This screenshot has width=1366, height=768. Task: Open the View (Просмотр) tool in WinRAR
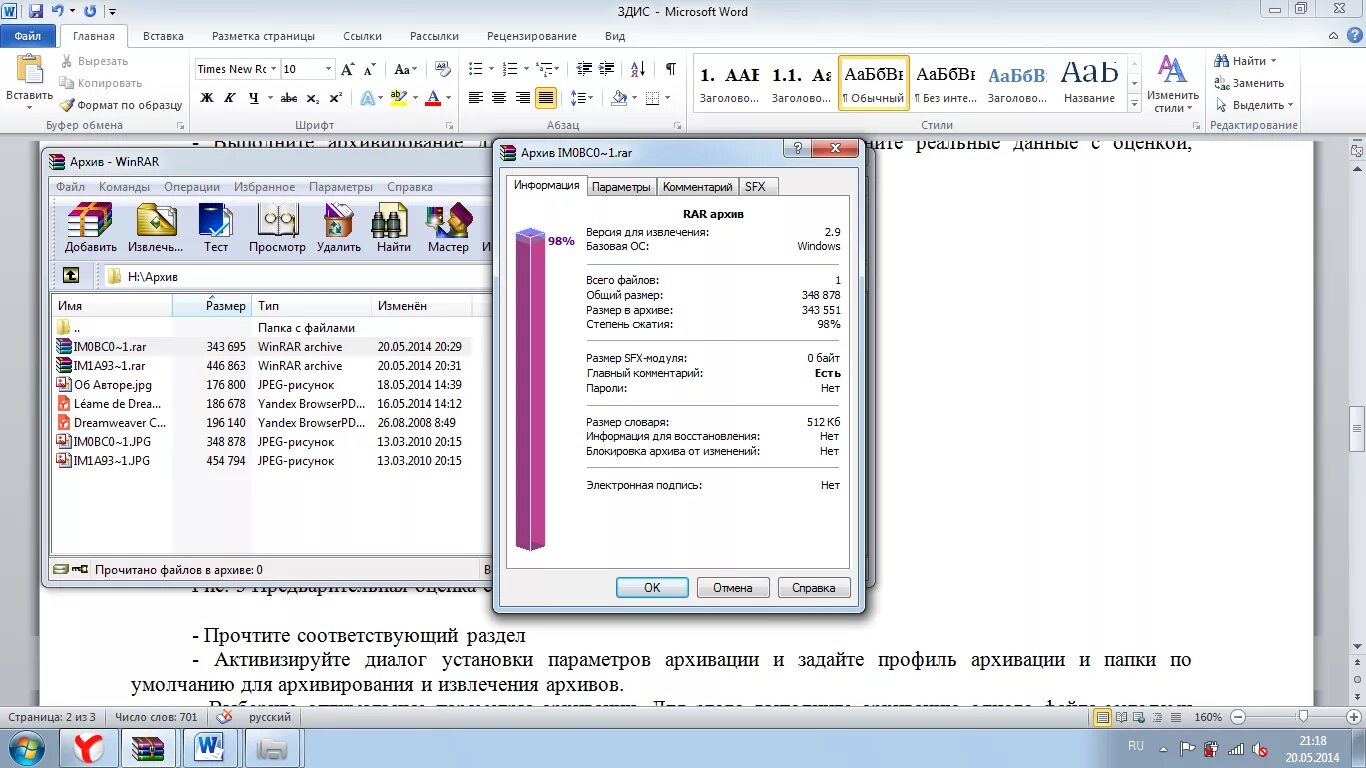pyautogui.click(x=277, y=227)
